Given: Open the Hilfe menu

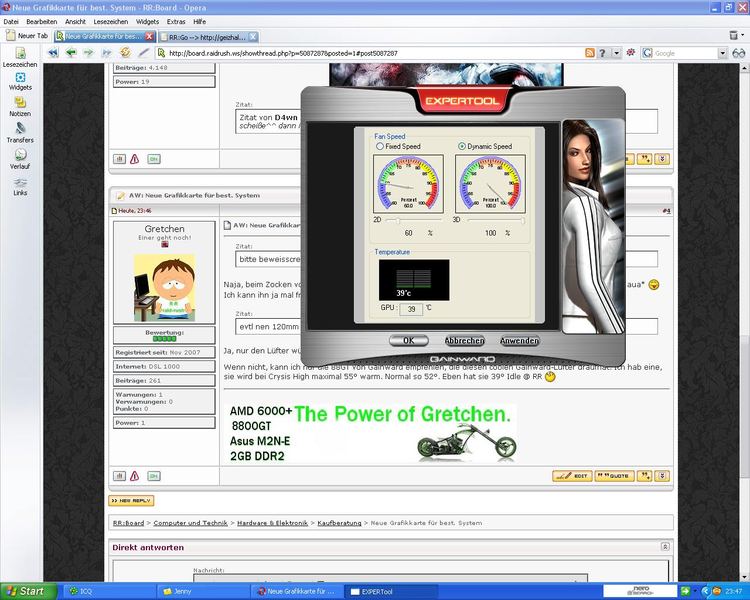Looking at the screenshot, I should coord(199,22).
